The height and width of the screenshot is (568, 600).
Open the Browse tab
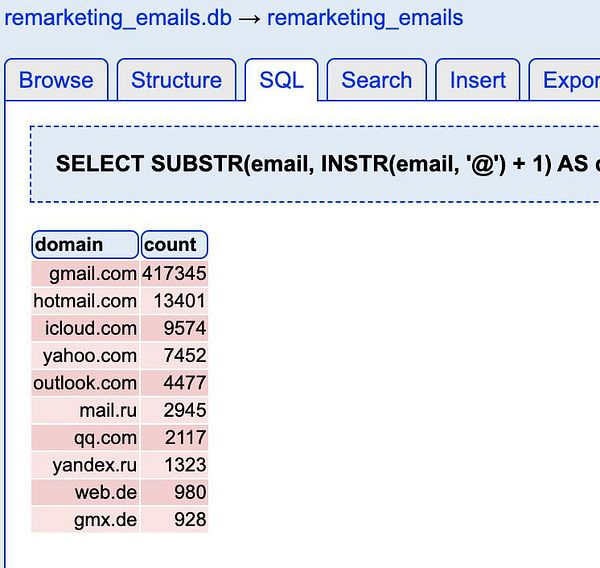pyautogui.click(x=56, y=80)
